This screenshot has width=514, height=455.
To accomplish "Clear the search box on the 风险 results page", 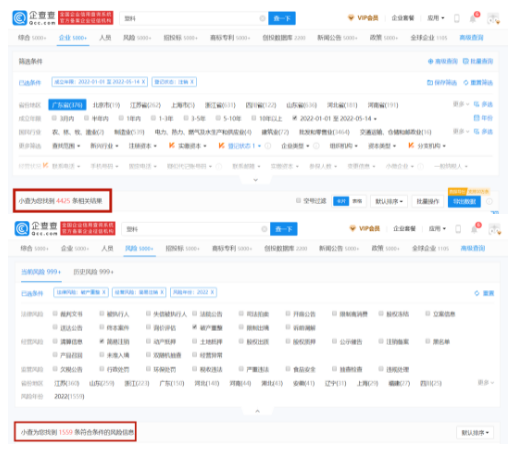I will click(x=264, y=229).
